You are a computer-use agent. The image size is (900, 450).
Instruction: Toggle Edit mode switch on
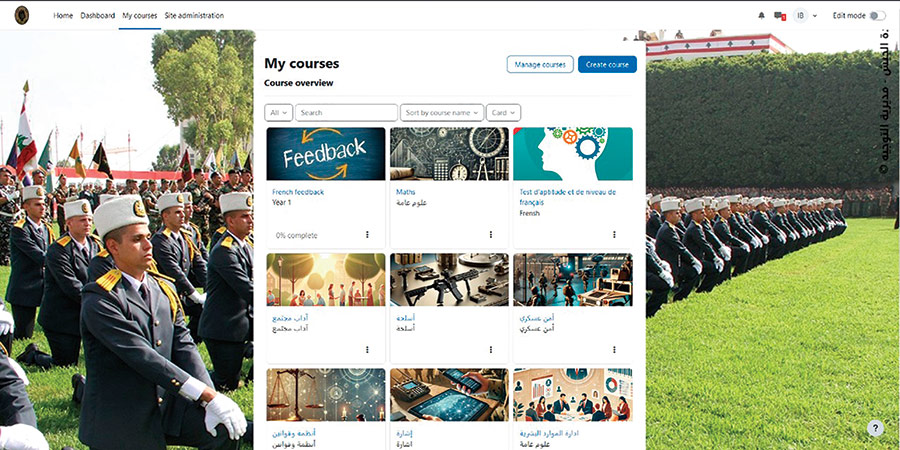click(x=877, y=16)
